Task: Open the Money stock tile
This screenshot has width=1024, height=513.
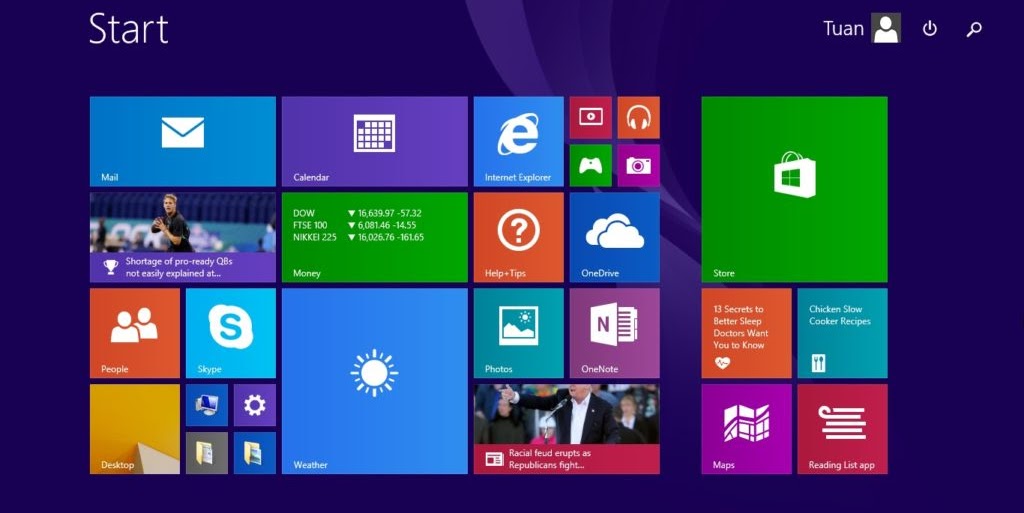Action: 375,238
